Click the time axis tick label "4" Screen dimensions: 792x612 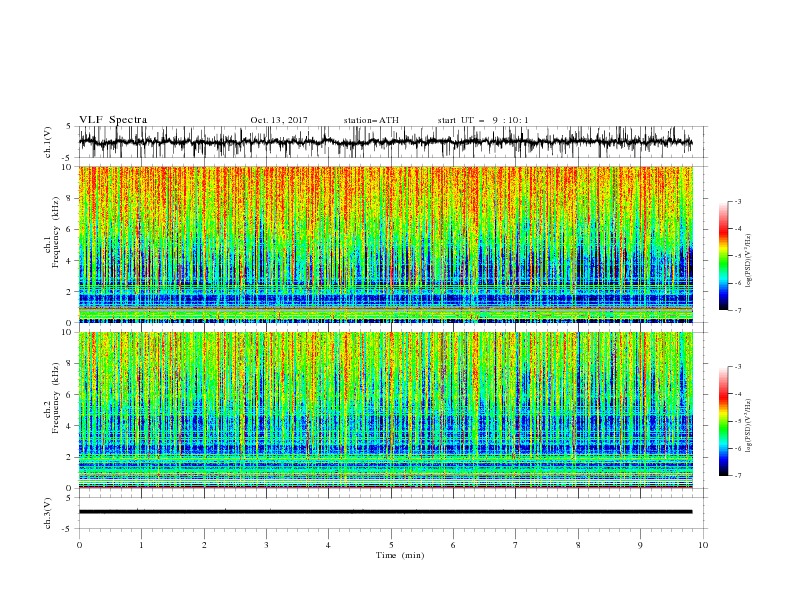[328, 545]
